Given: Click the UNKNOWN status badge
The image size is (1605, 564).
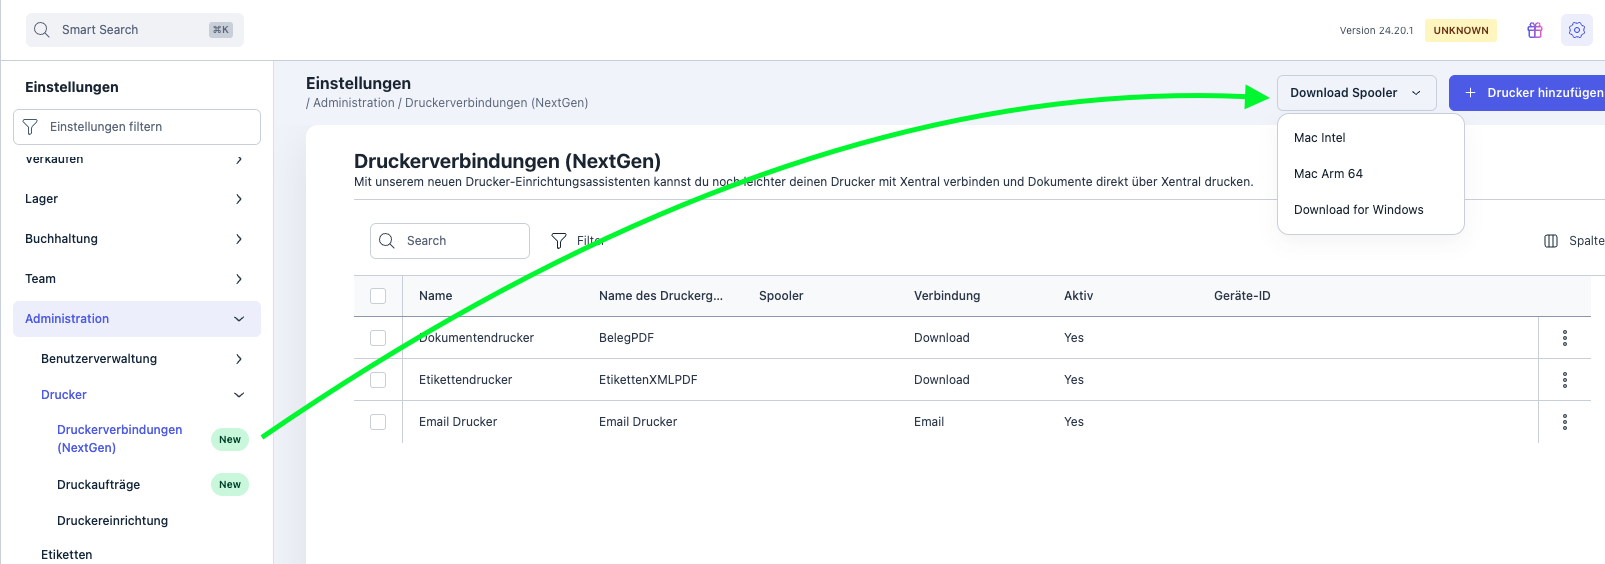Looking at the screenshot, I should coord(1461,31).
